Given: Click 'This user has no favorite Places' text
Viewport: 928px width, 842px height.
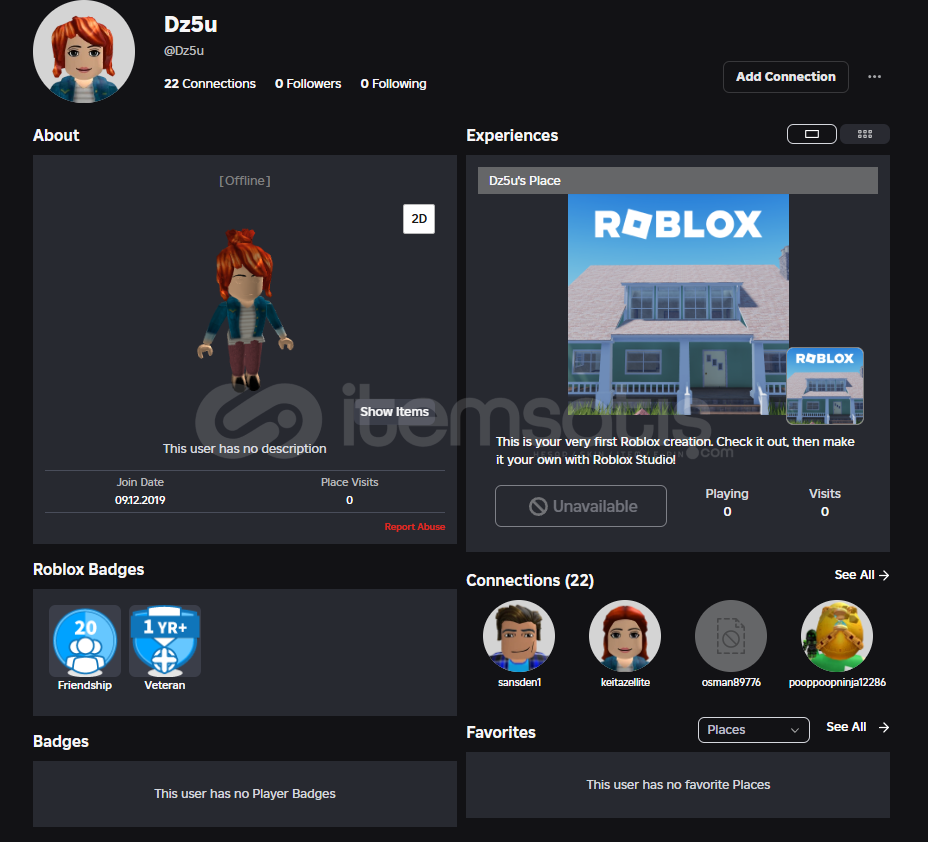Looking at the screenshot, I should pyautogui.click(x=678, y=785).
